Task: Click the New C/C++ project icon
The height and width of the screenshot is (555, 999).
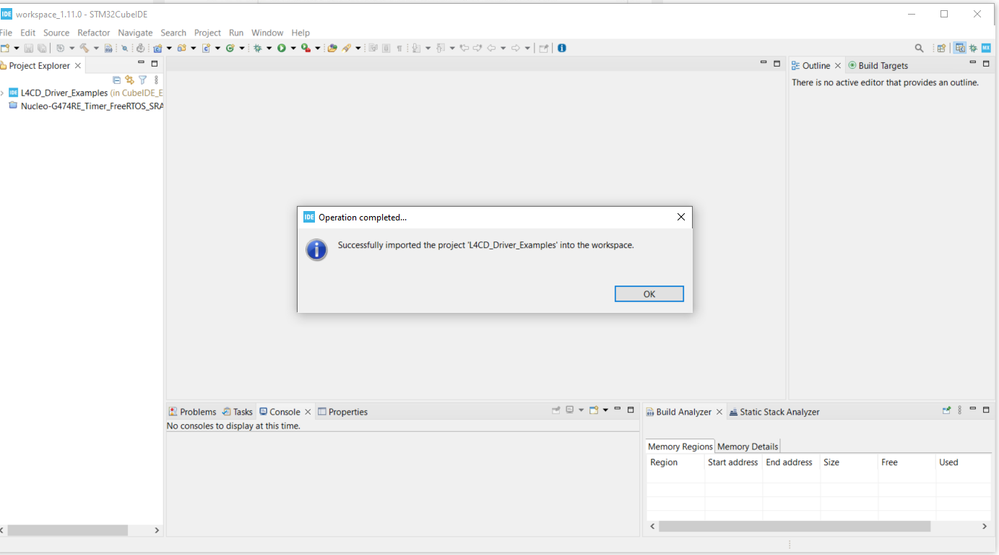Action: click(x=157, y=48)
